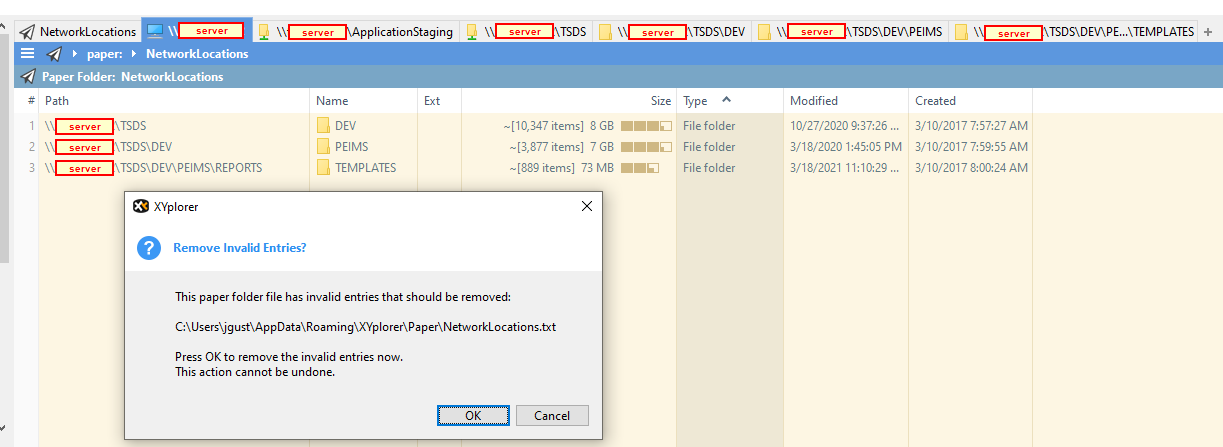This screenshot has height=447, width=1223.
Task: Confirm removal with OK button
Action: 474,415
